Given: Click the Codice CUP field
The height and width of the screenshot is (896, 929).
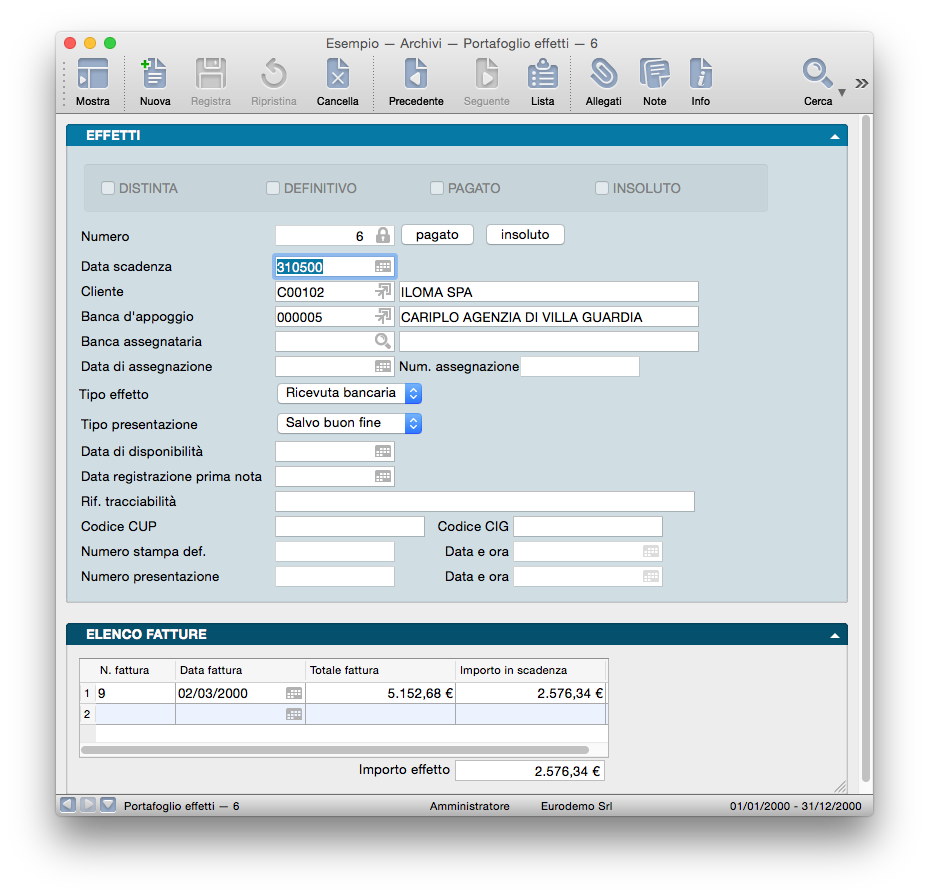Looking at the screenshot, I should click(x=350, y=526).
